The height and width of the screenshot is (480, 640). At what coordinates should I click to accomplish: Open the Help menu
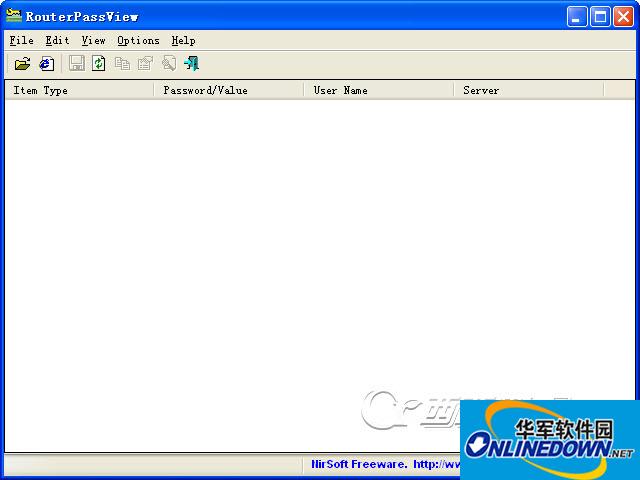[183, 40]
